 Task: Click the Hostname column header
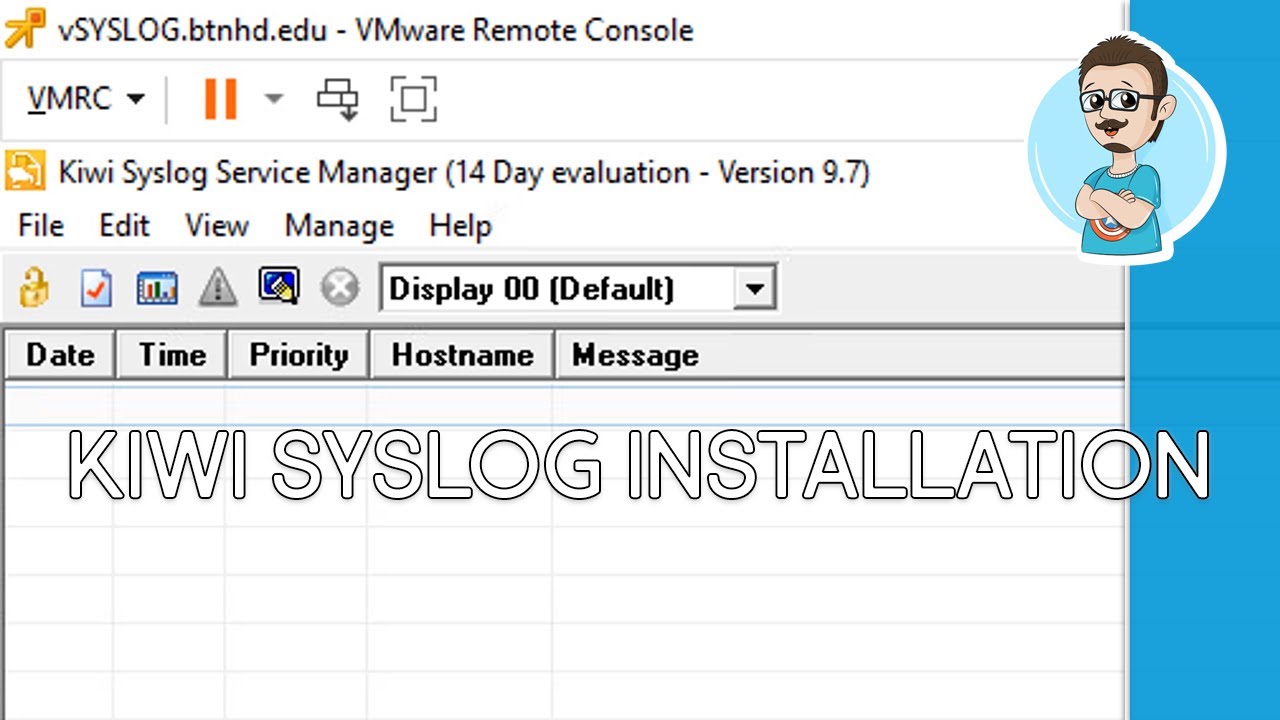click(462, 355)
